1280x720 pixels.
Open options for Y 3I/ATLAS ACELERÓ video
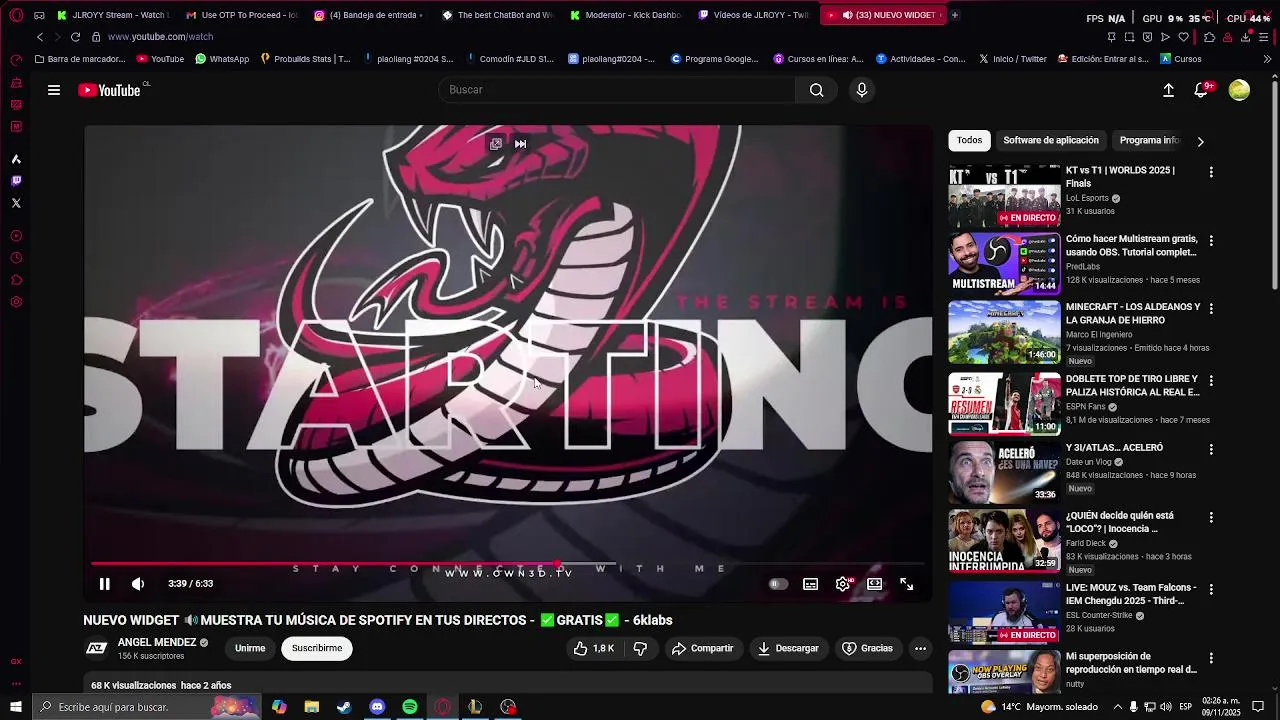1211,449
